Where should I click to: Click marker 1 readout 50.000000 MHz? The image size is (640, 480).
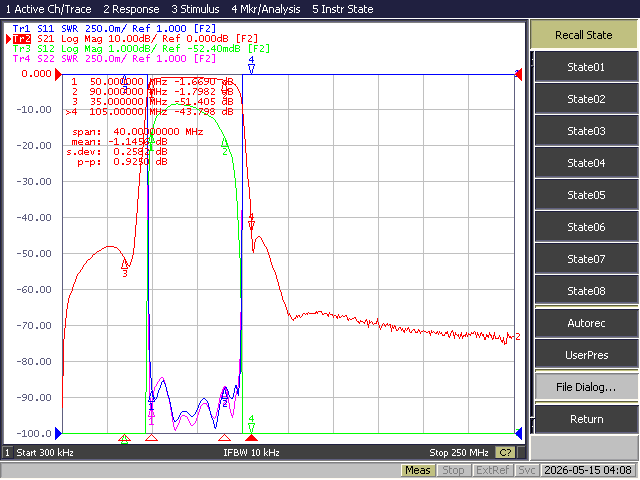click(x=152, y=82)
